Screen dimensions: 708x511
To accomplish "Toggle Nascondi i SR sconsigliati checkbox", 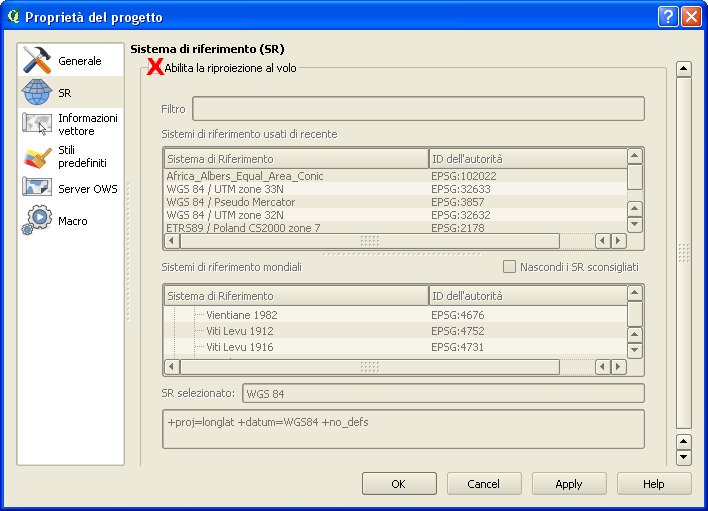I will click(510, 267).
